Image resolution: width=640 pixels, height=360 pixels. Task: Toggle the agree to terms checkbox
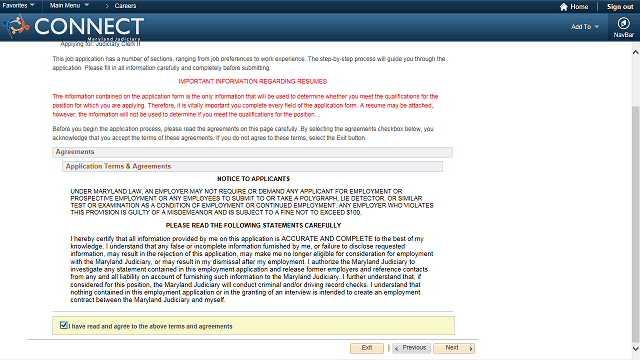(x=64, y=325)
